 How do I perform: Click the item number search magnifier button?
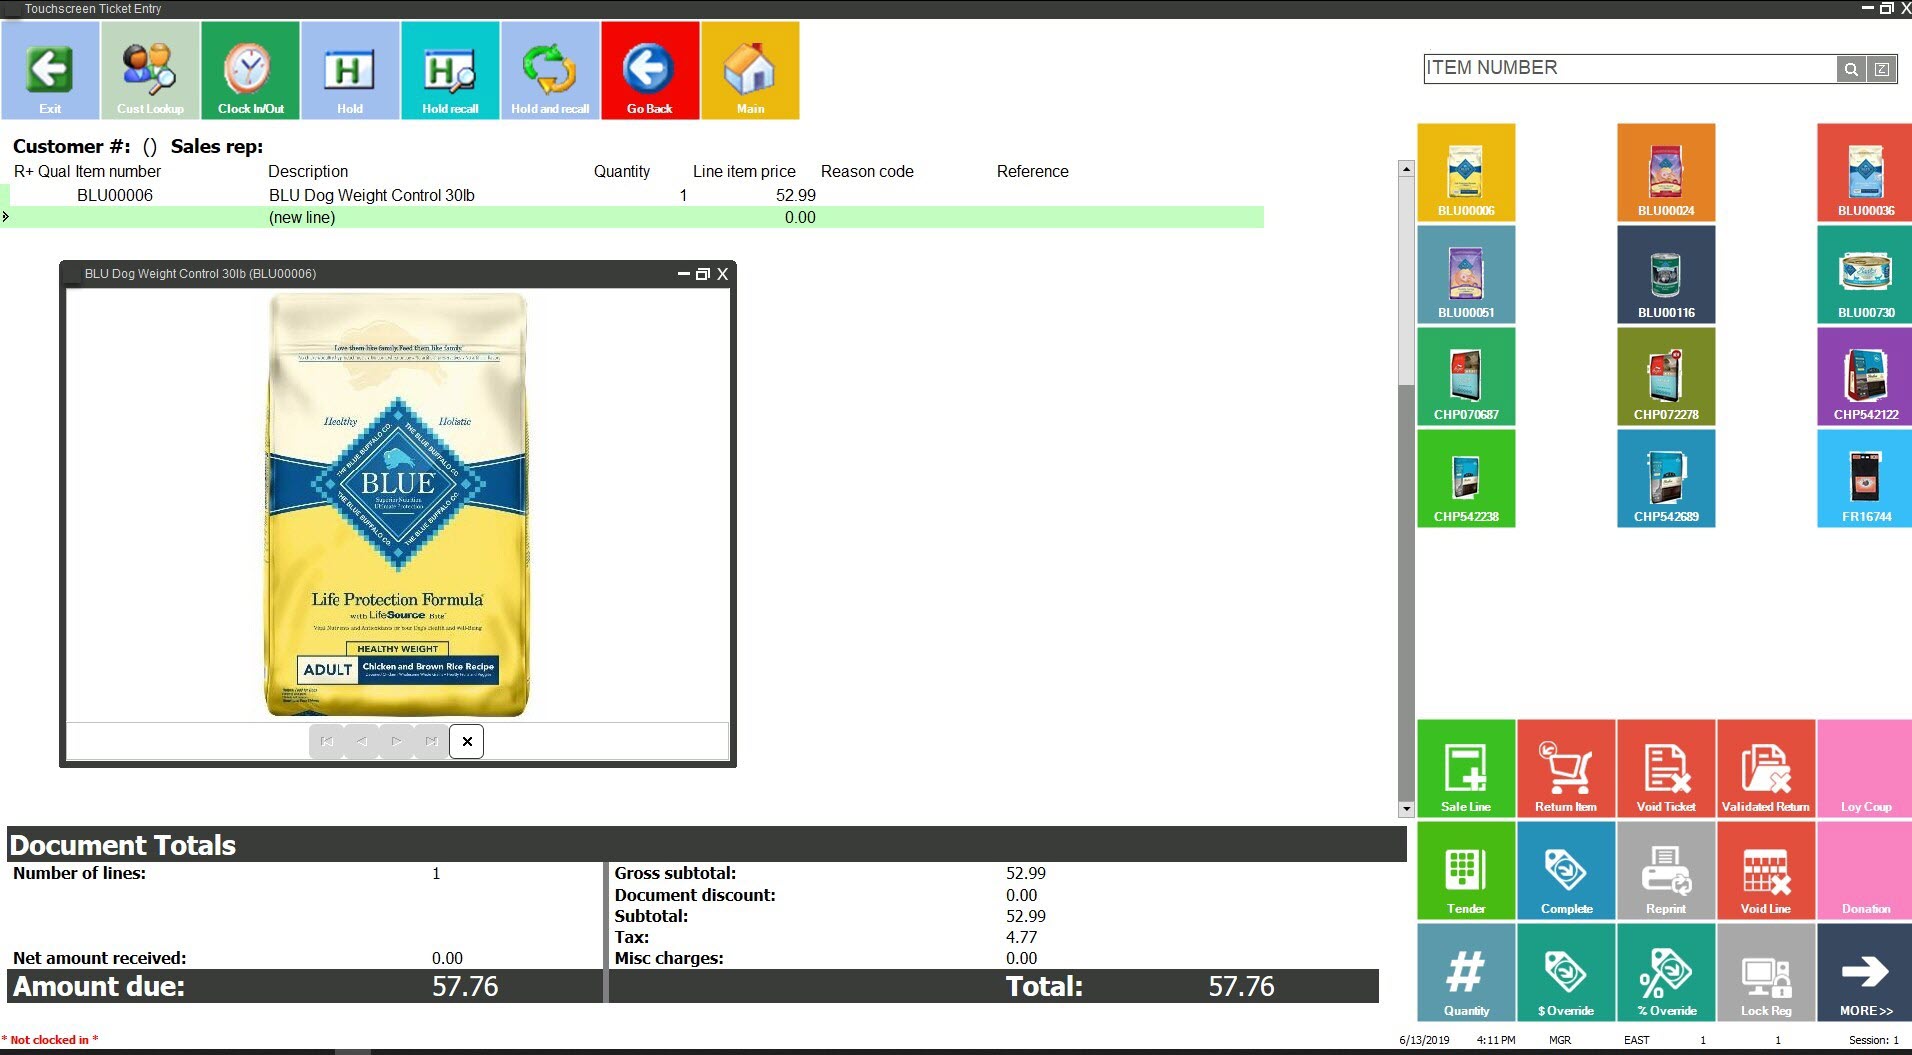[1851, 69]
